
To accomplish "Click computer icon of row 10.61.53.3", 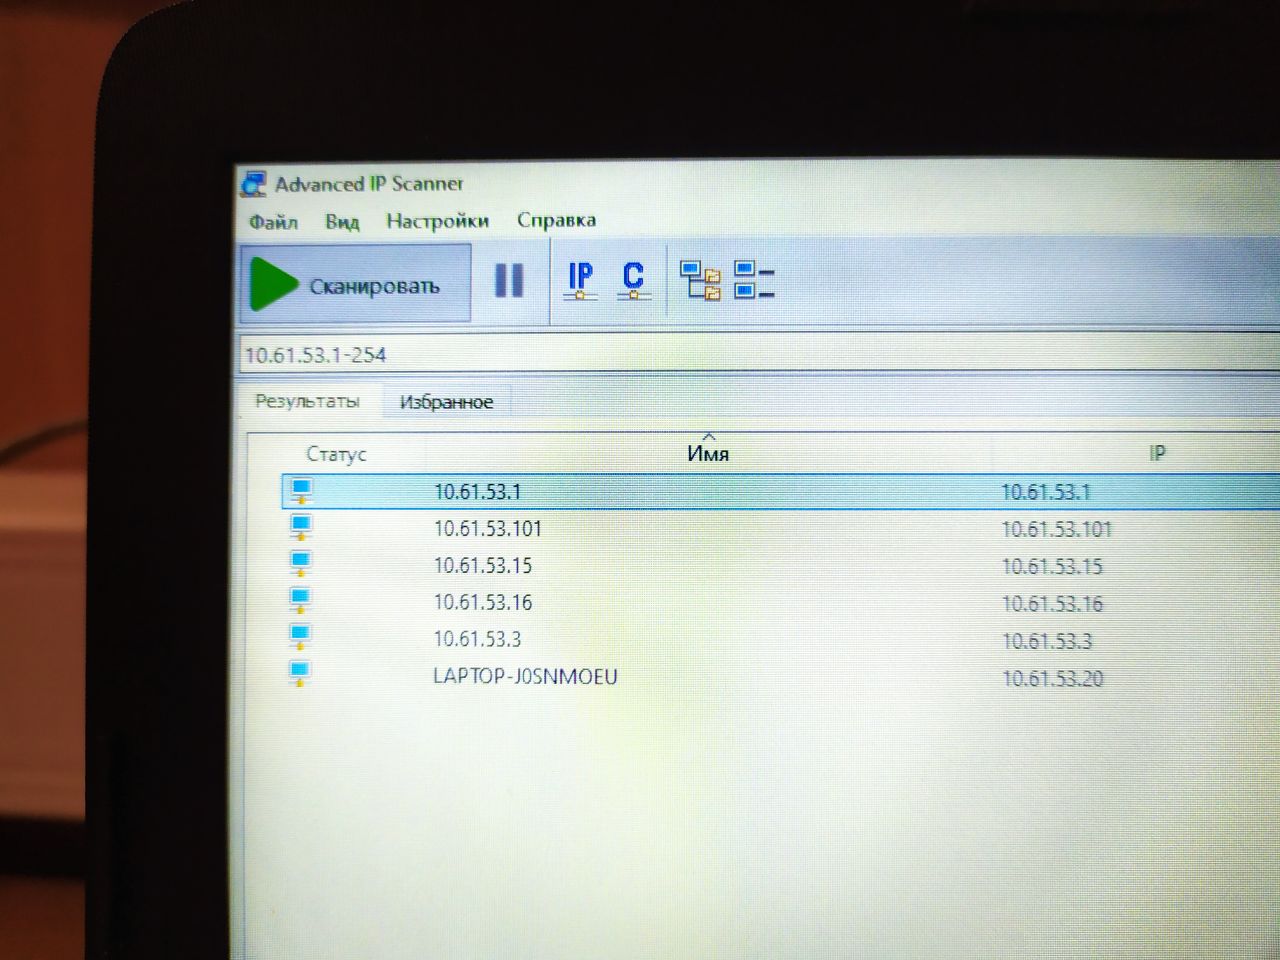I will (300, 636).
